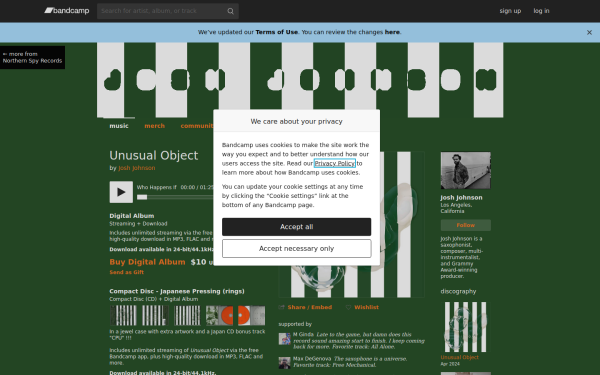Add album to Wishlist
The height and width of the screenshot is (375, 600).
click(366, 307)
